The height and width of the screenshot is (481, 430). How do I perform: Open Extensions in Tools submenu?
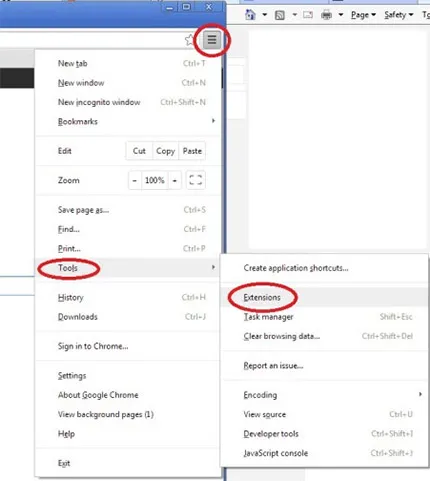324,297
